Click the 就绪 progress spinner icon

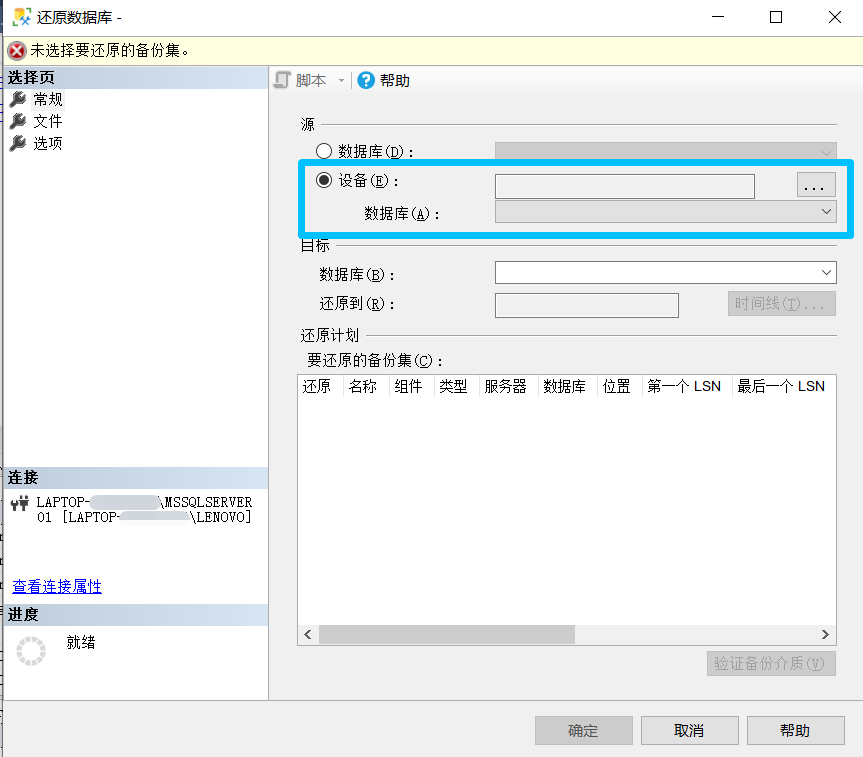tap(30, 650)
